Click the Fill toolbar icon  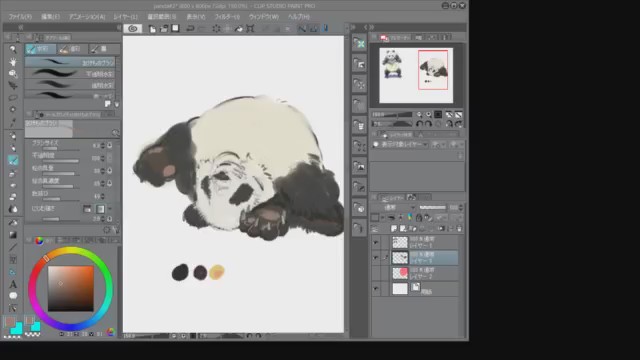239,29
